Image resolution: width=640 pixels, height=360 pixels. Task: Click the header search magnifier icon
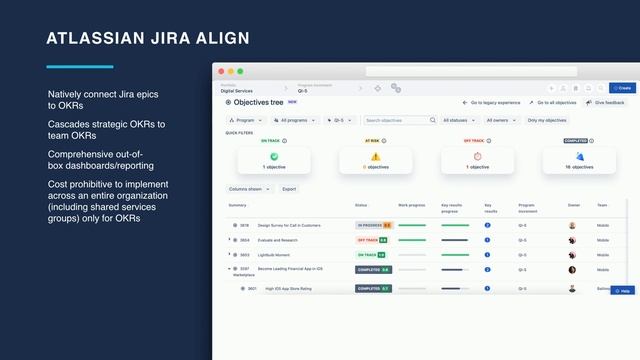coord(601,88)
